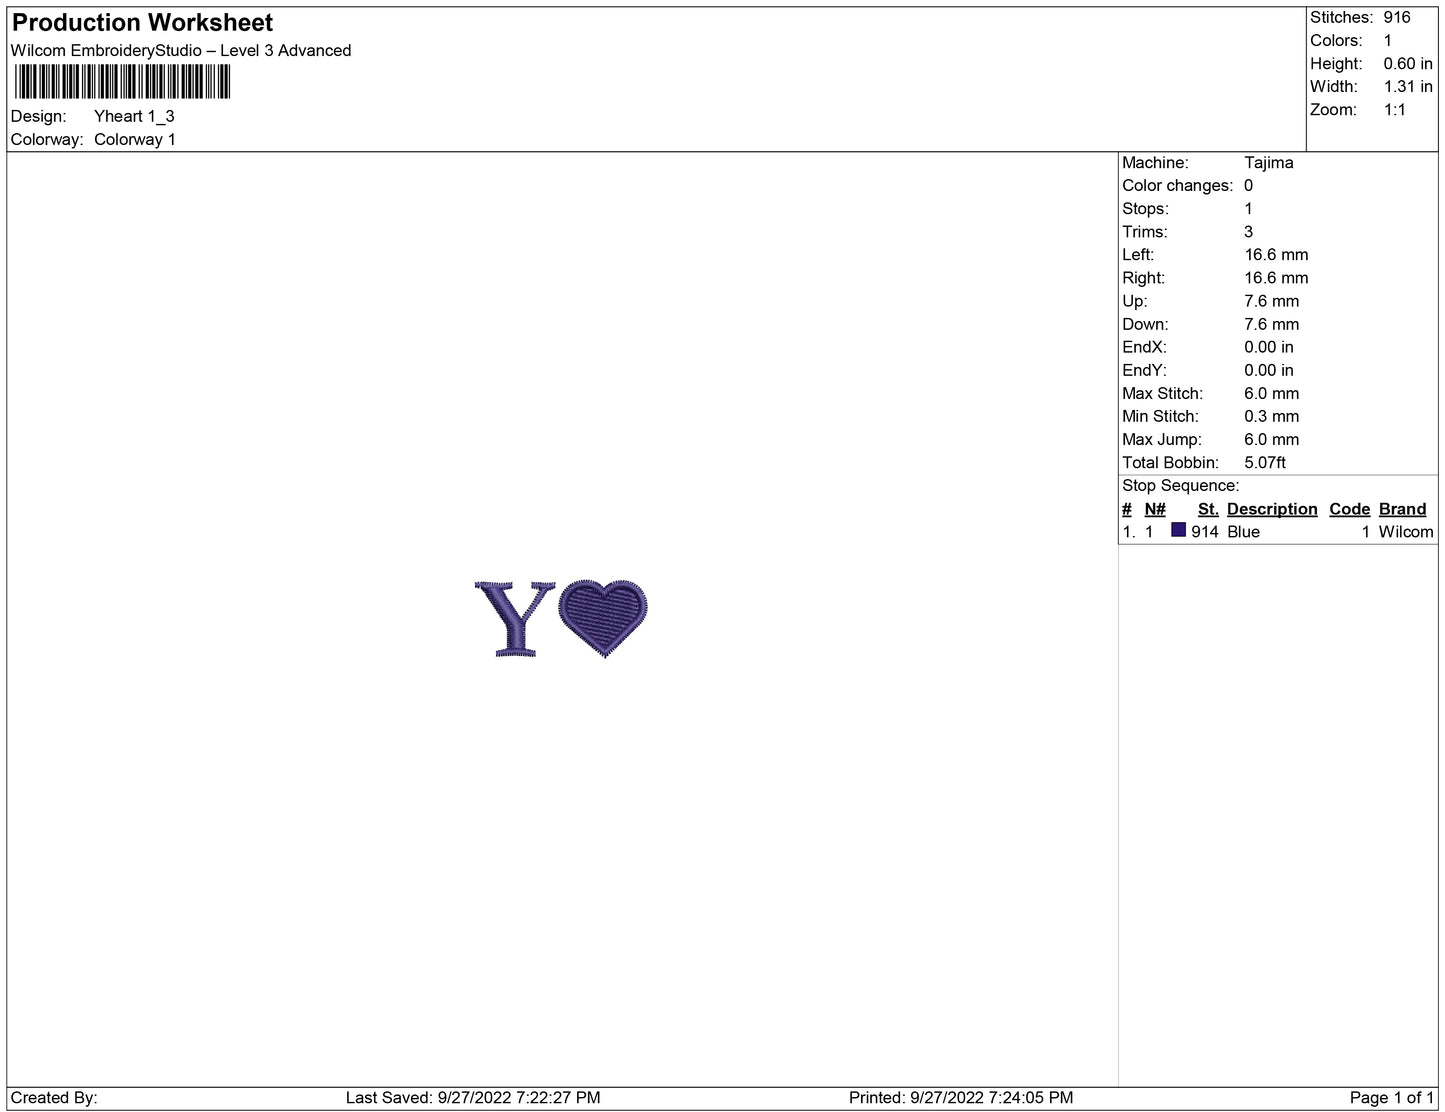The width and height of the screenshot is (1445, 1112).
Task: Click the Zoom value "1:1"
Action: coord(1395,109)
